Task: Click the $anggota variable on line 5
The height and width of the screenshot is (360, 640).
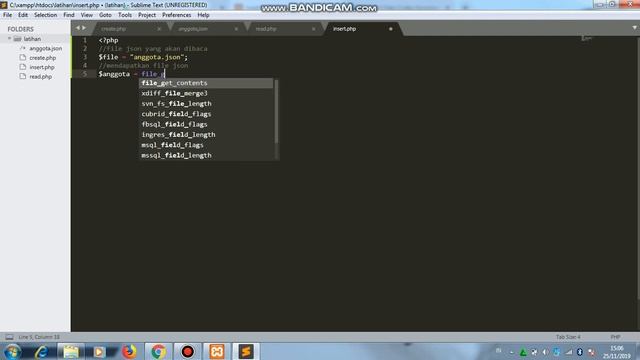Action: (114, 74)
